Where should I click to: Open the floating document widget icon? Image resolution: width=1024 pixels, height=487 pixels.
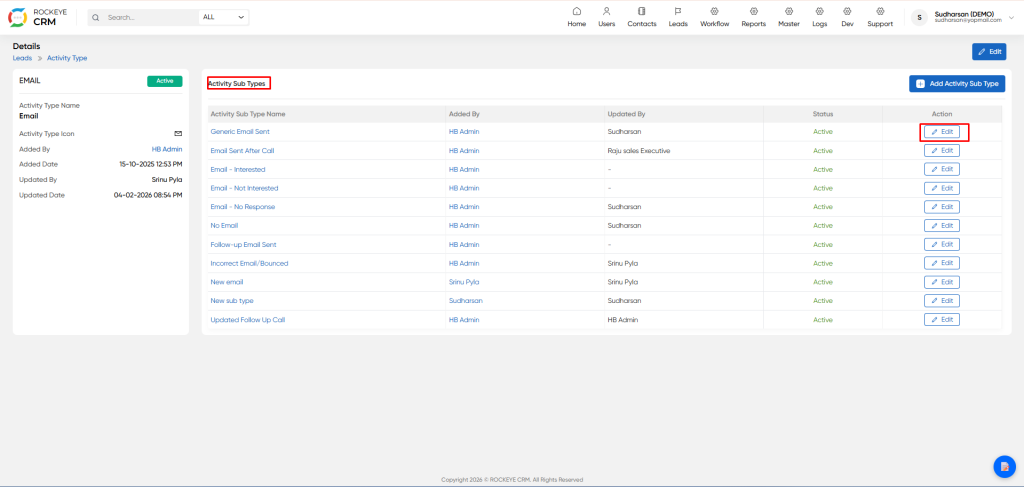pyautogui.click(x=1004, y=466)
